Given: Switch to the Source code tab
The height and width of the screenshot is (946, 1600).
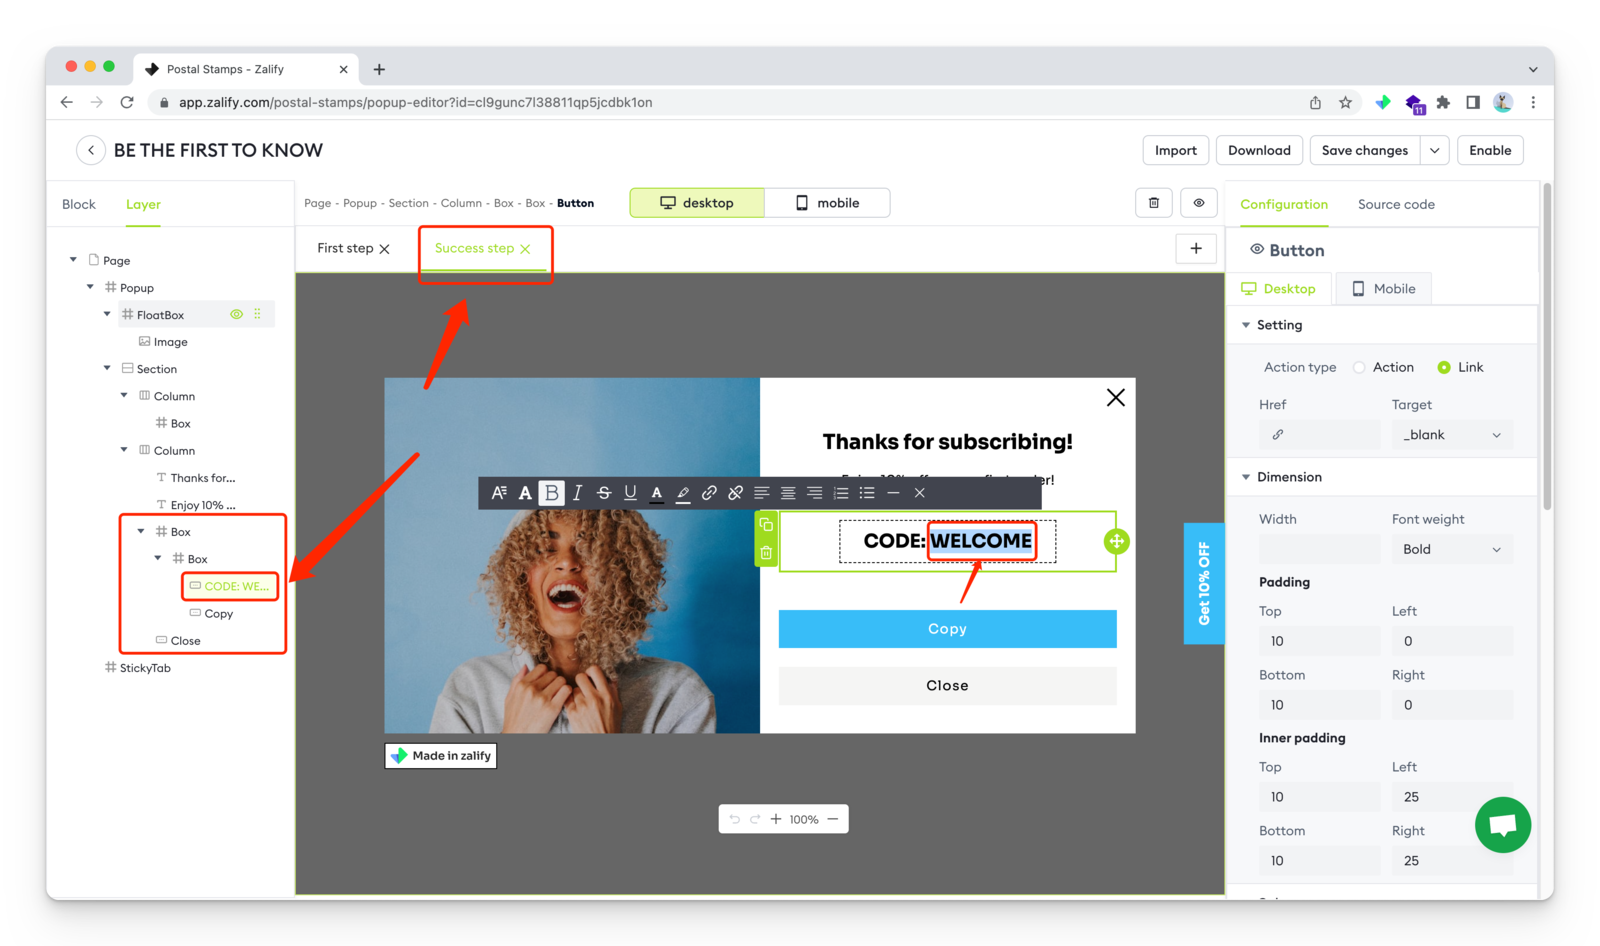Looking at the screenshot, I should 1396,205.
